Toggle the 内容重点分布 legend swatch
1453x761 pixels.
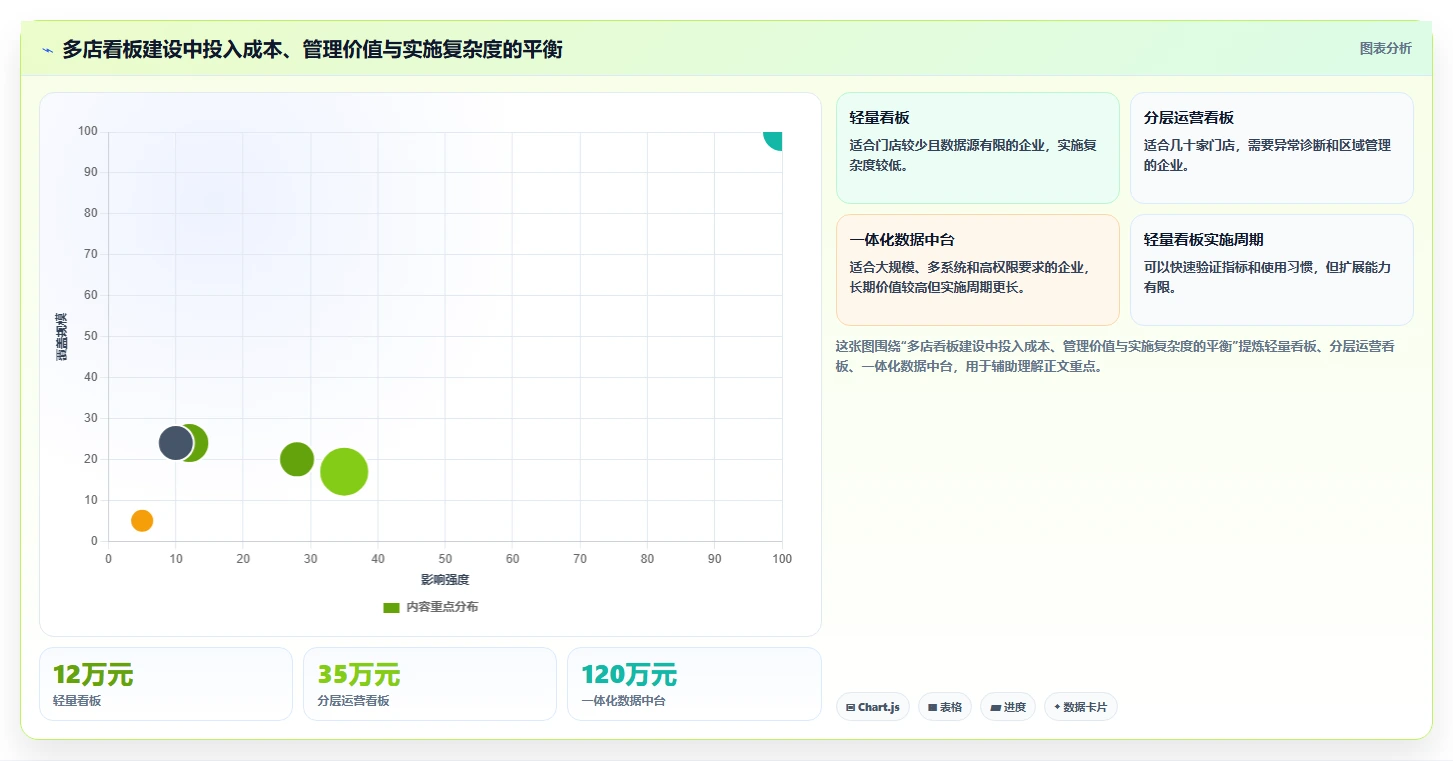pyautogui.click(x=391, y=608)
